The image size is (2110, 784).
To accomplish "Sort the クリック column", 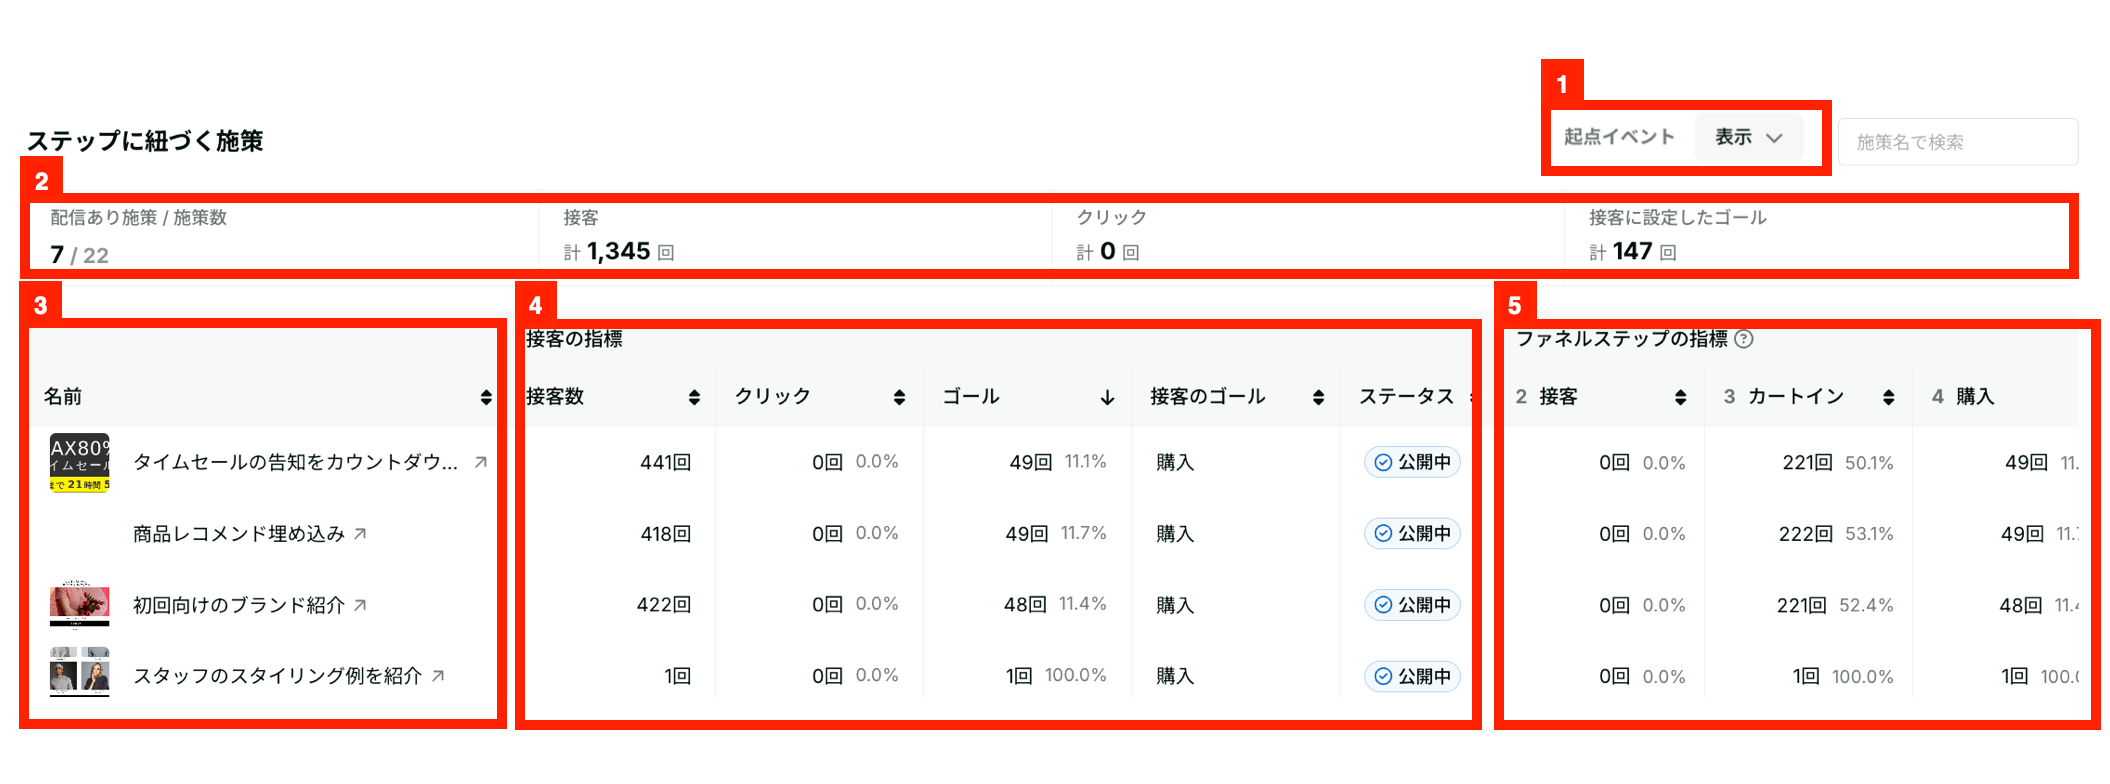I will pyautogui.click(x=899, y=397).
